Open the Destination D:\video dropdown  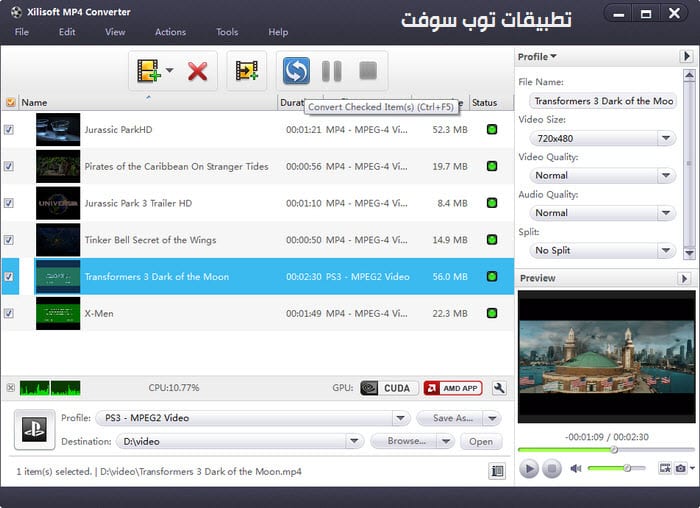(x=240, y=441)
